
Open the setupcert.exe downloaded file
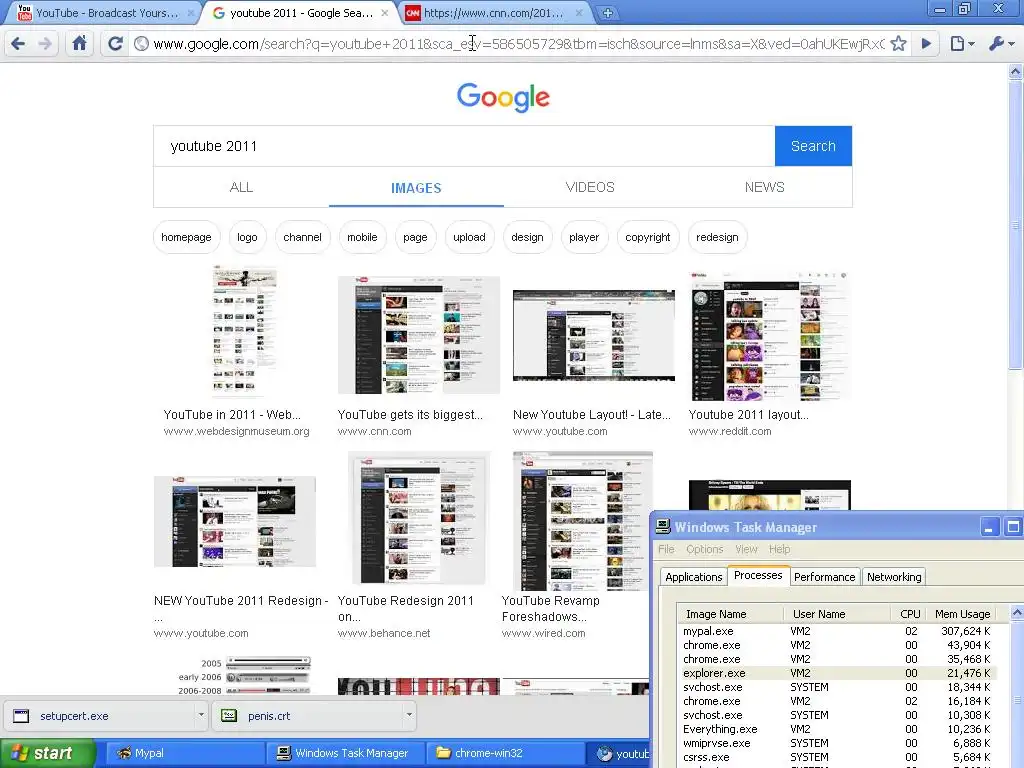click(x=99, y=716)
